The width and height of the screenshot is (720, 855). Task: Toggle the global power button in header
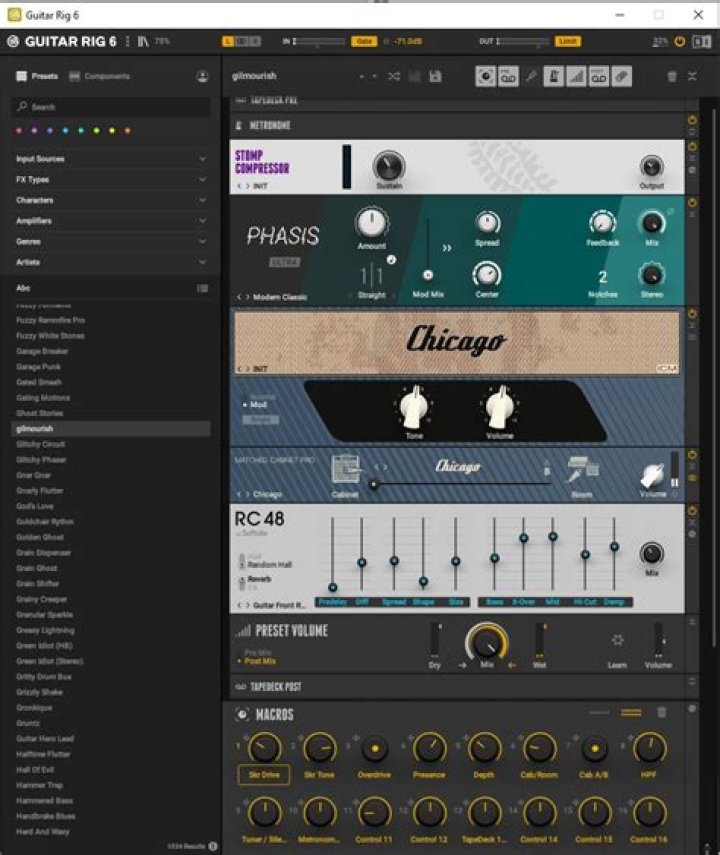(x=680, y=41)
